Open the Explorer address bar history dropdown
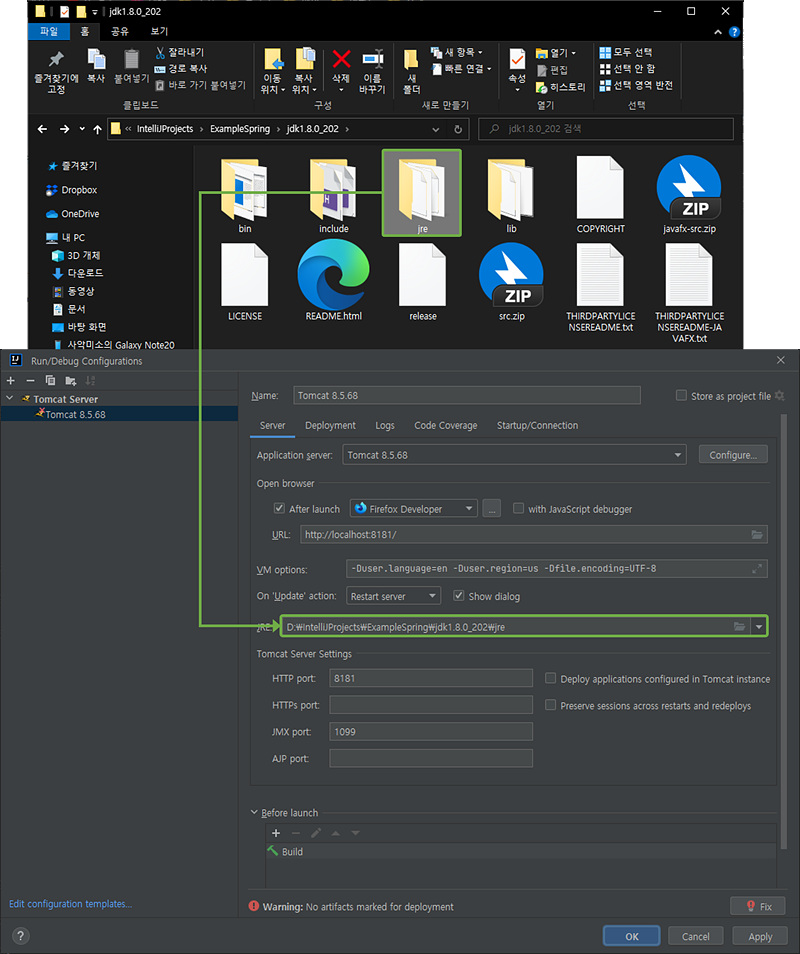Viewport: 800px width, 954px height. (x=436, y=130)
